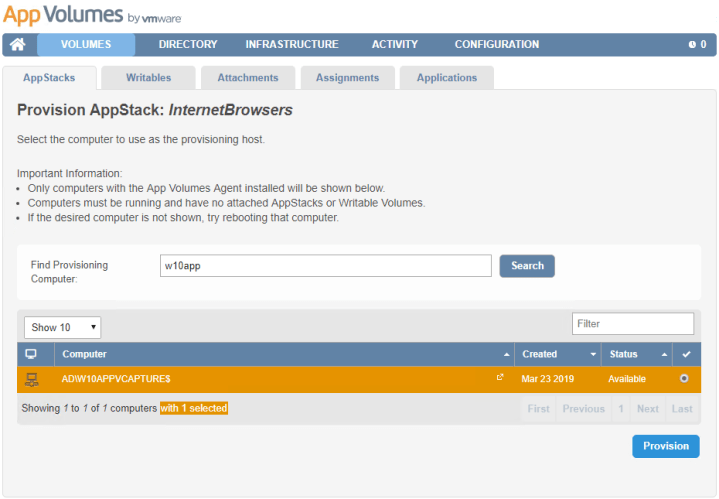
Task: Sort table by Created column
Action: 558,354
